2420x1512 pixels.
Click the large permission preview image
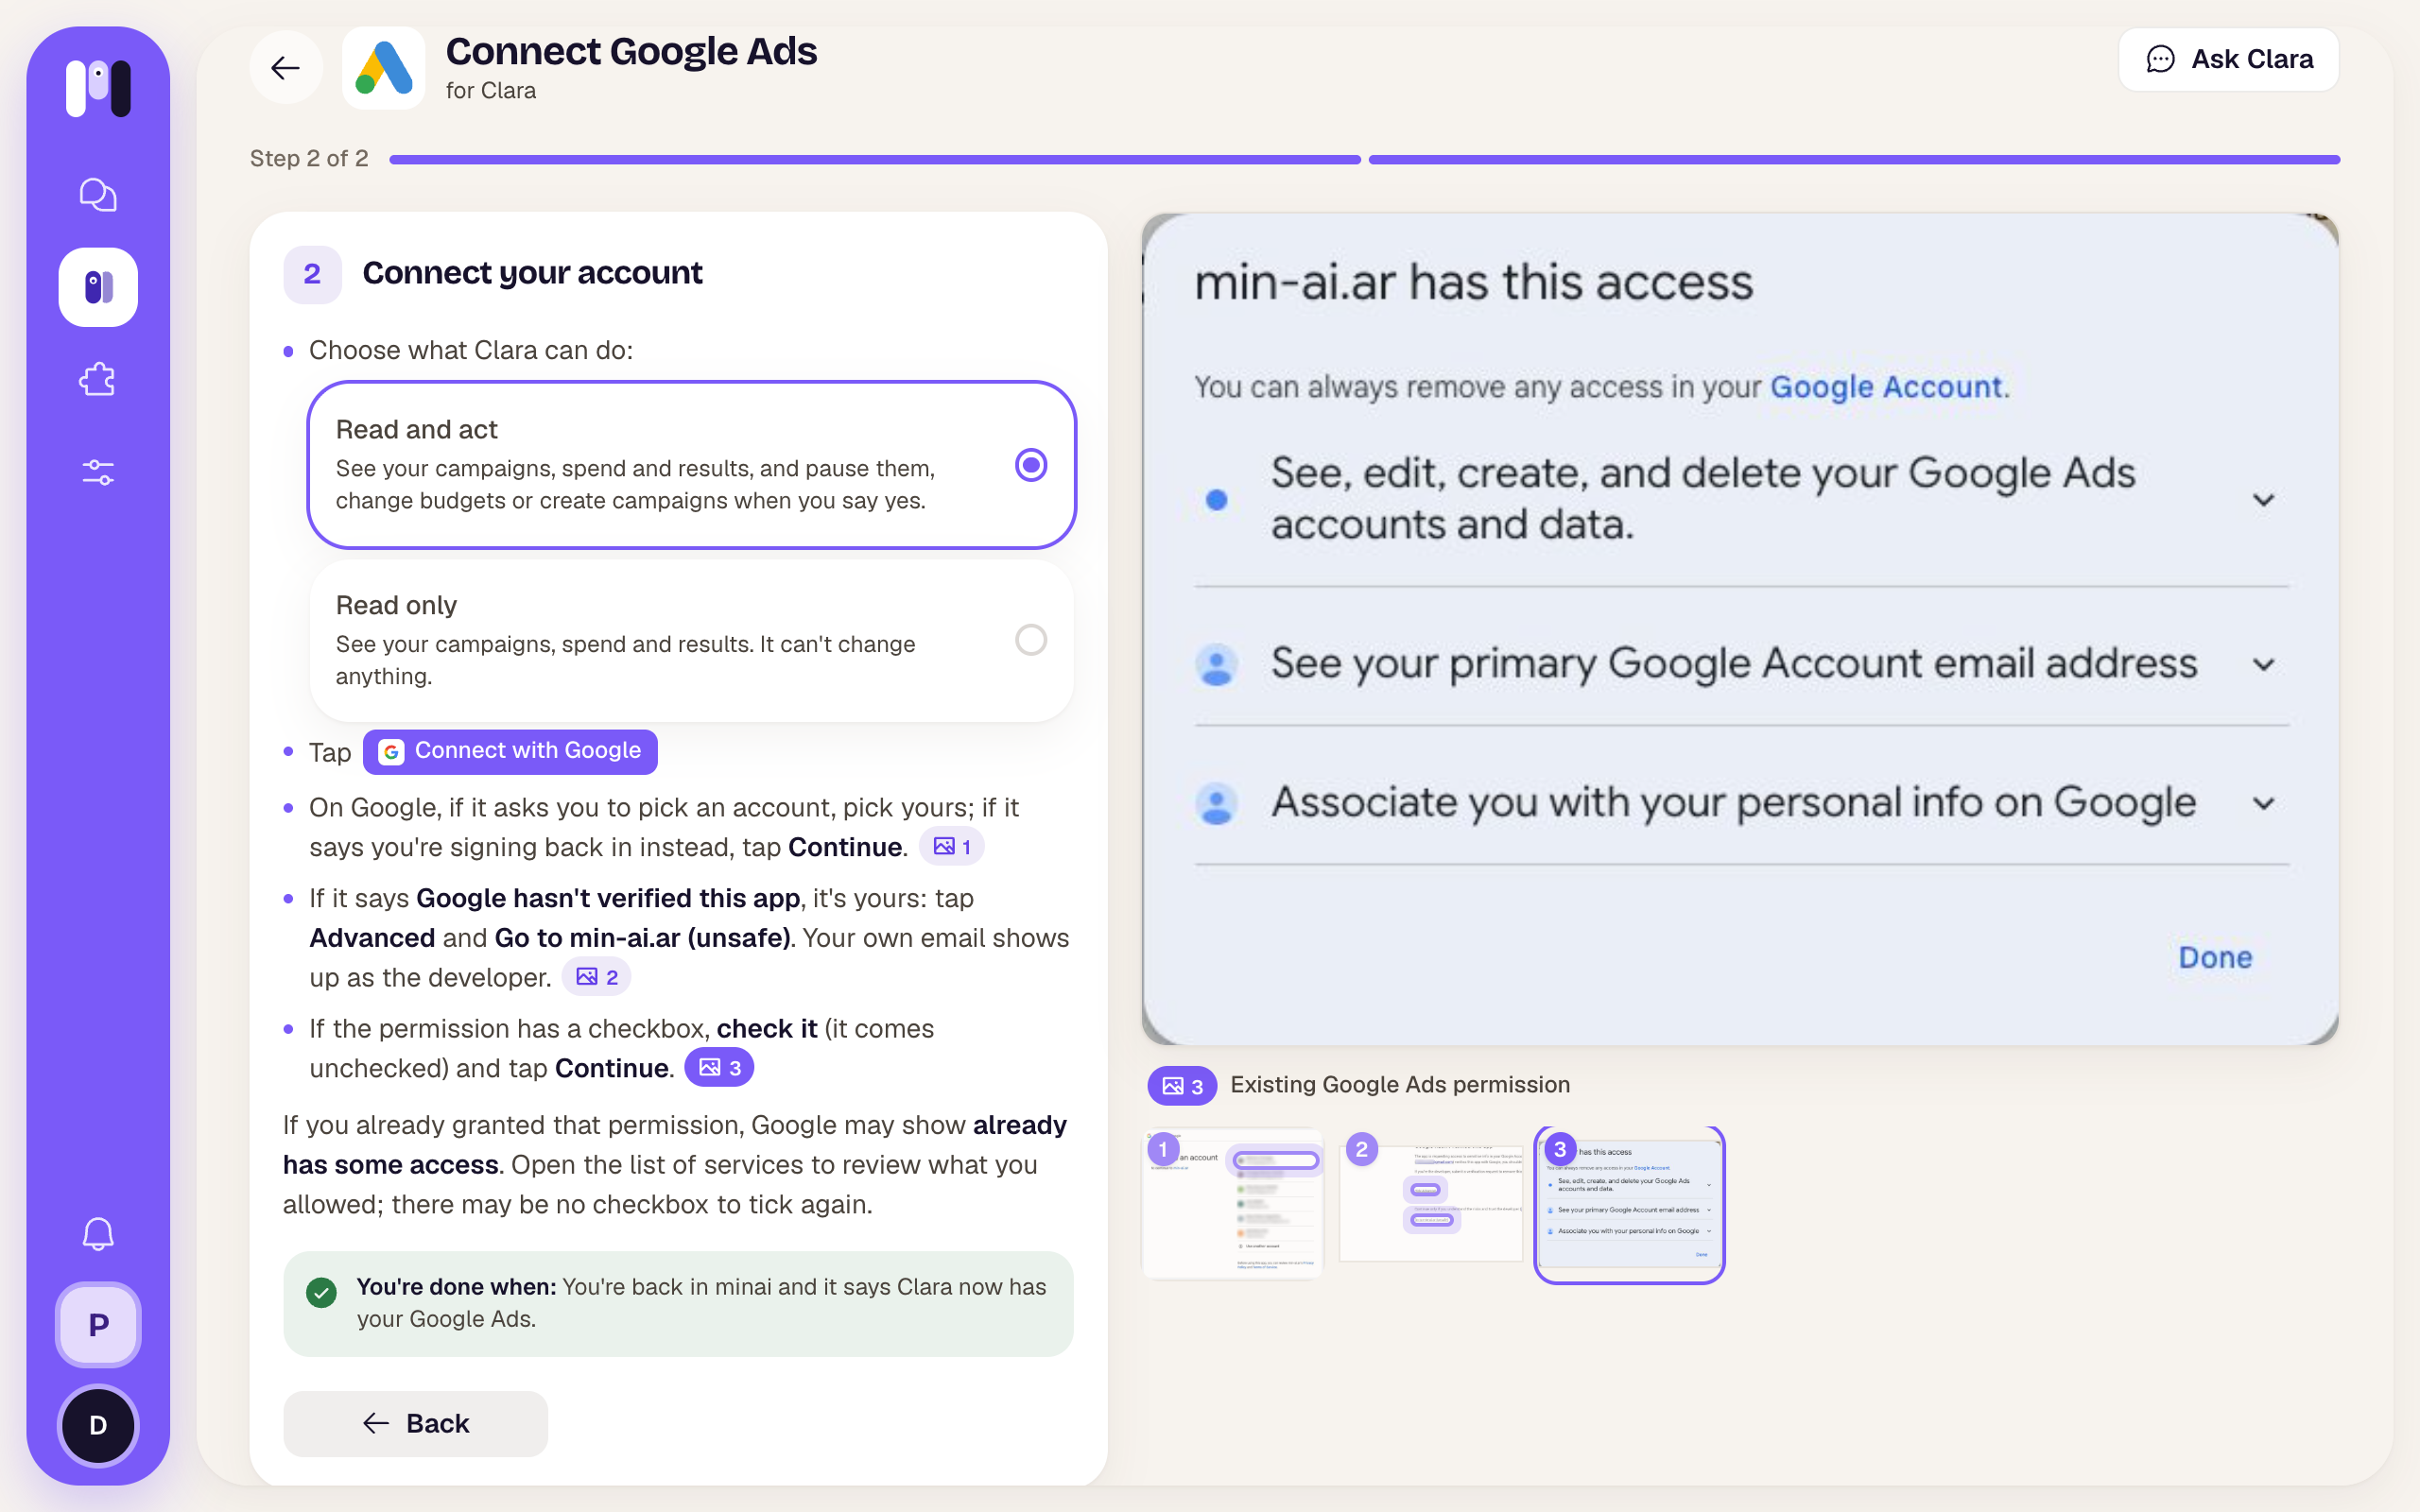(1740, 628)
